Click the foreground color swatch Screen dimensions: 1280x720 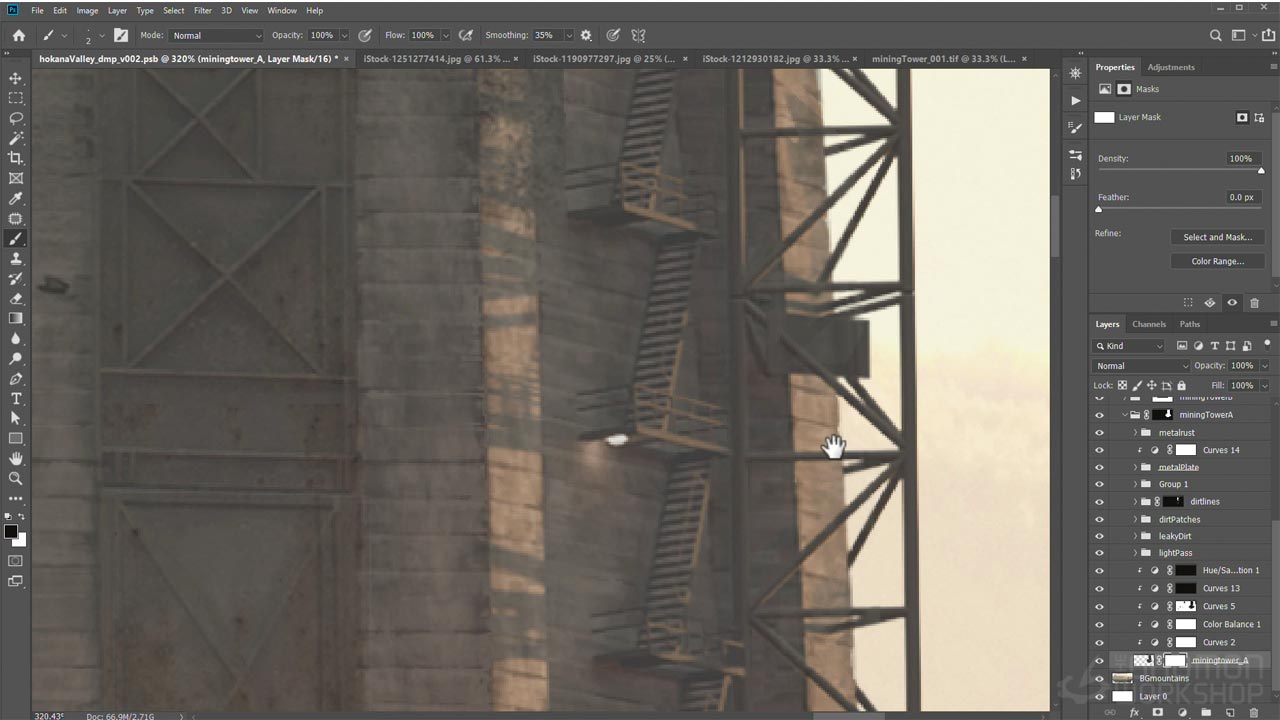point(11,532)
